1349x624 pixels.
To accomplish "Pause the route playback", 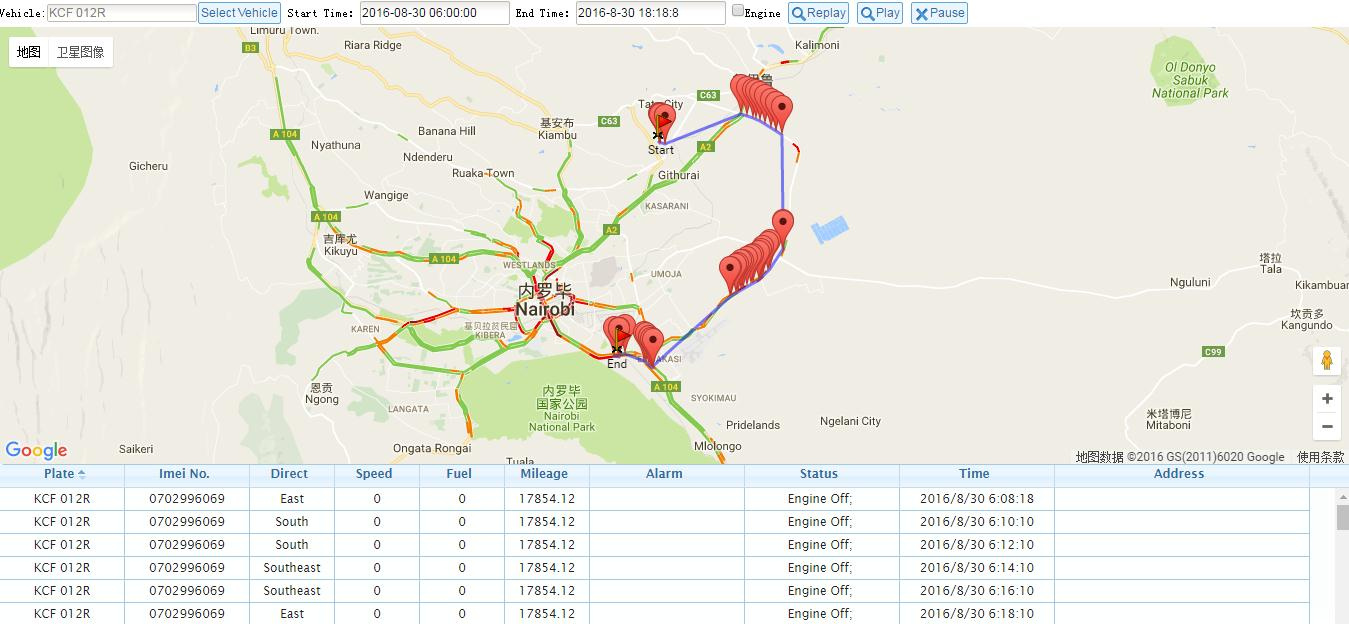I will pyautogui.click(x=939, y=13).
